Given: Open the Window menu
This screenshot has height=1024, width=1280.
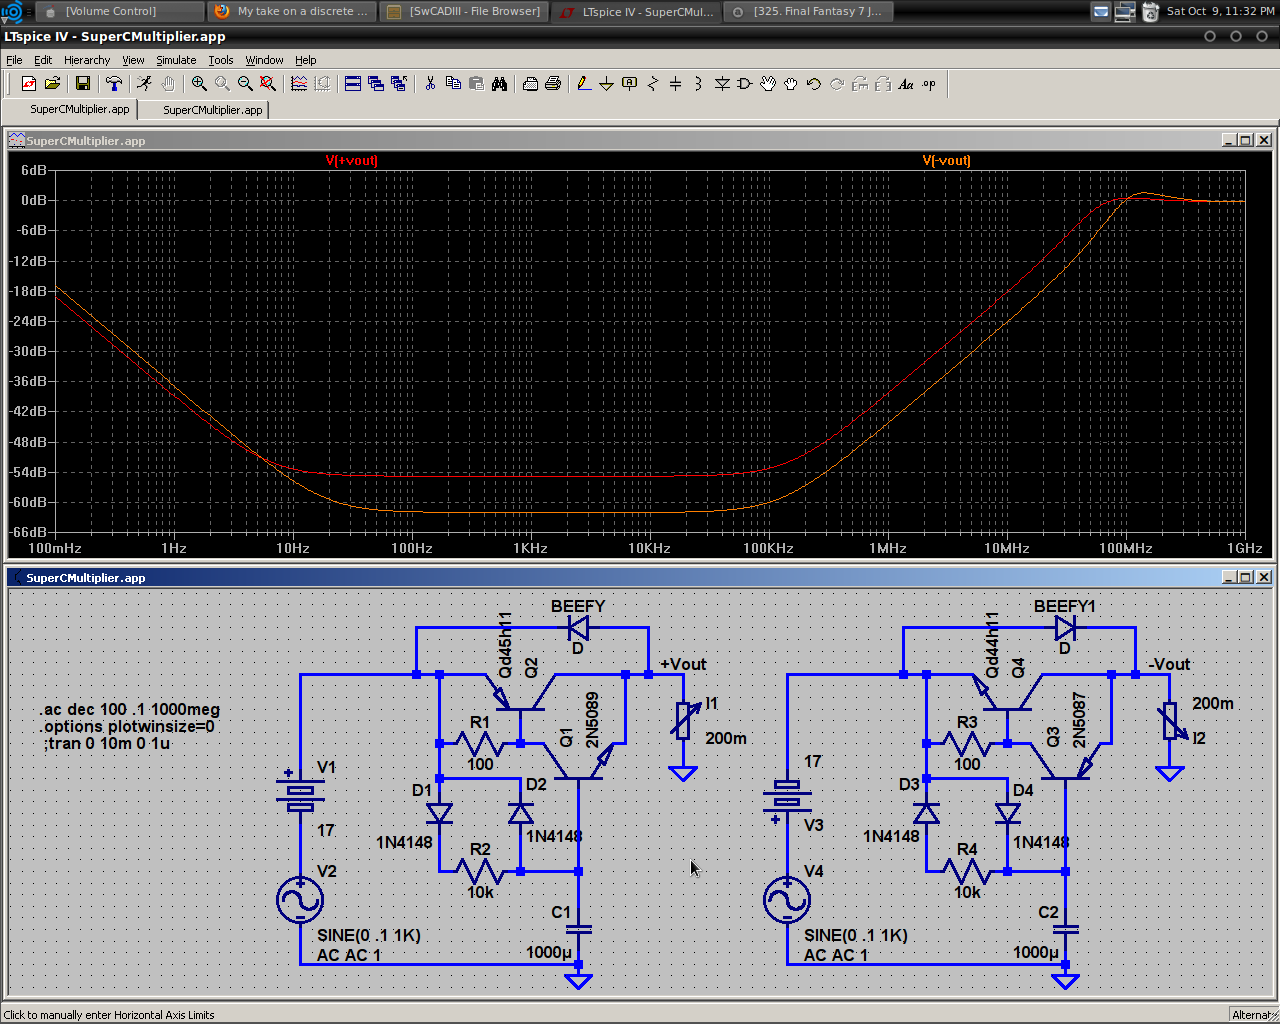Looking at the screenshot, I should (264, 60).
